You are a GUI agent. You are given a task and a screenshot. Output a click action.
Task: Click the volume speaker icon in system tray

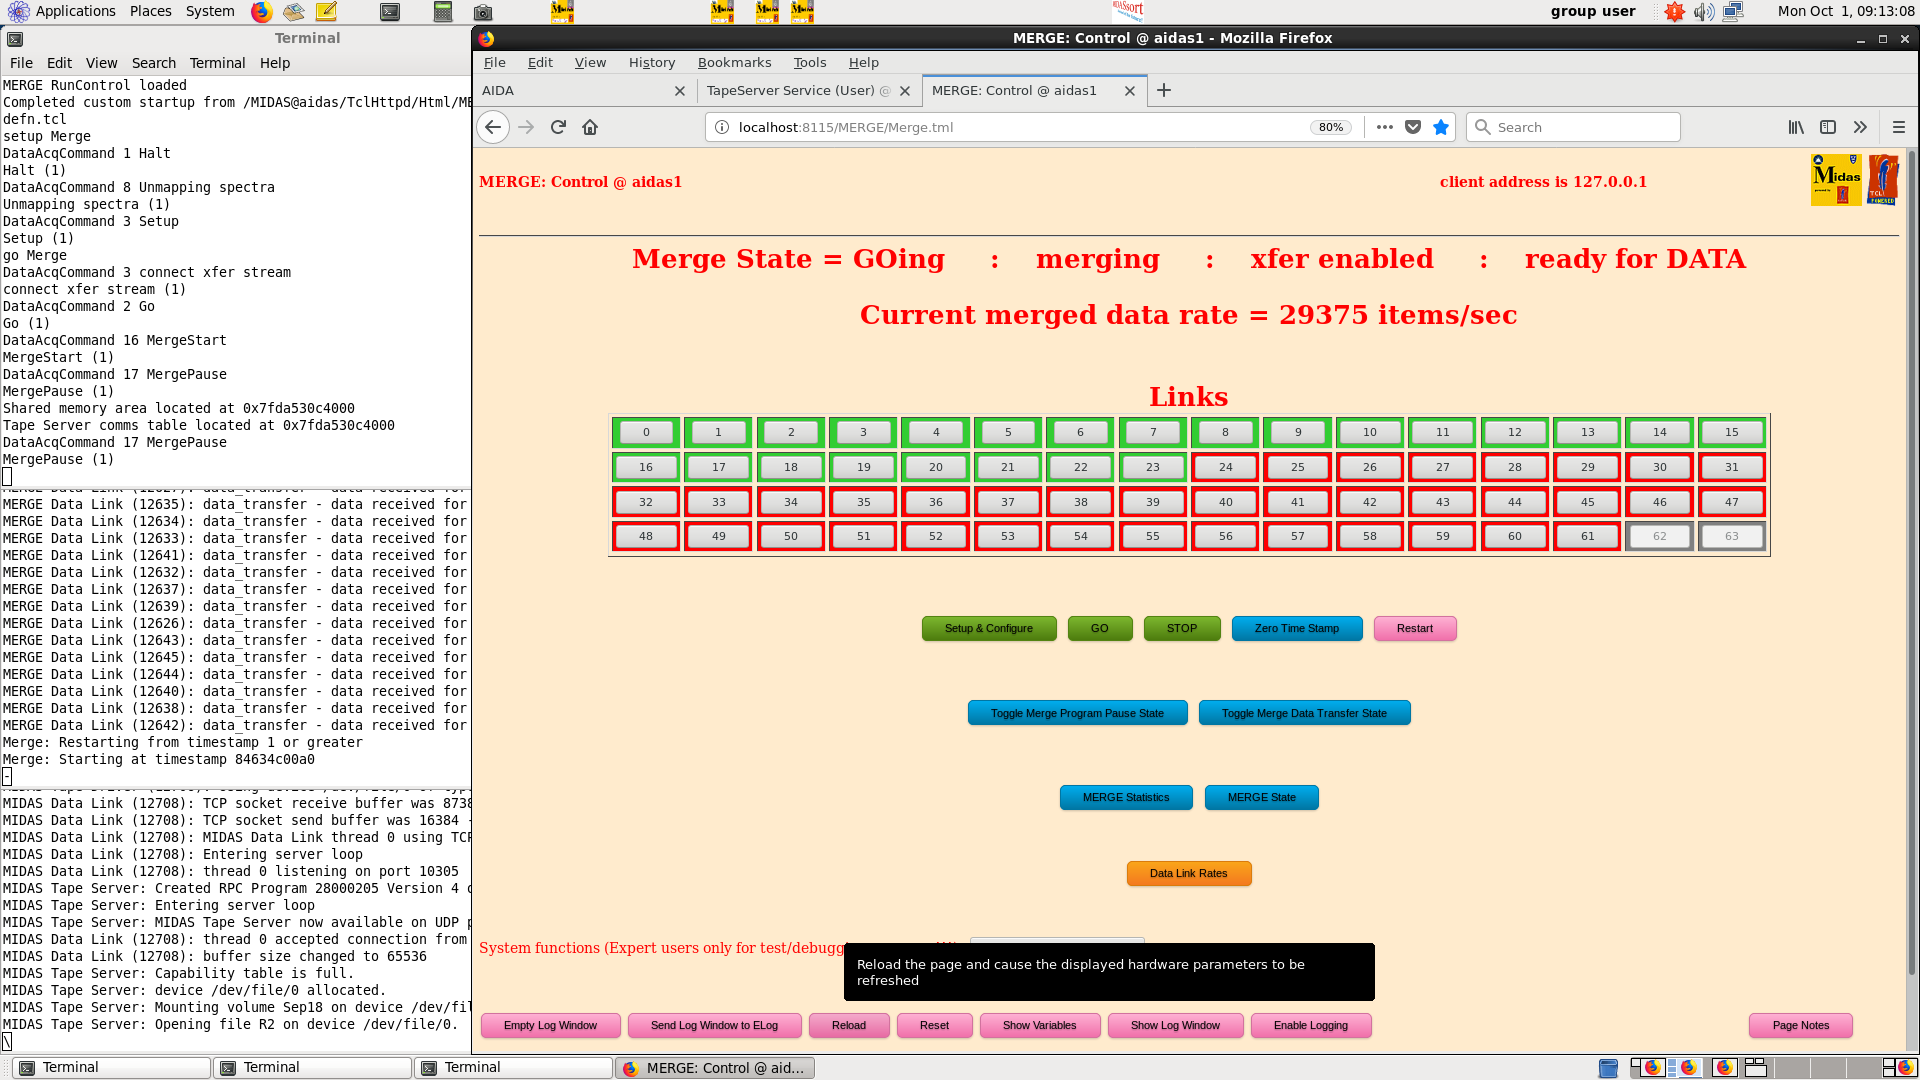(x=1704, y=12)
